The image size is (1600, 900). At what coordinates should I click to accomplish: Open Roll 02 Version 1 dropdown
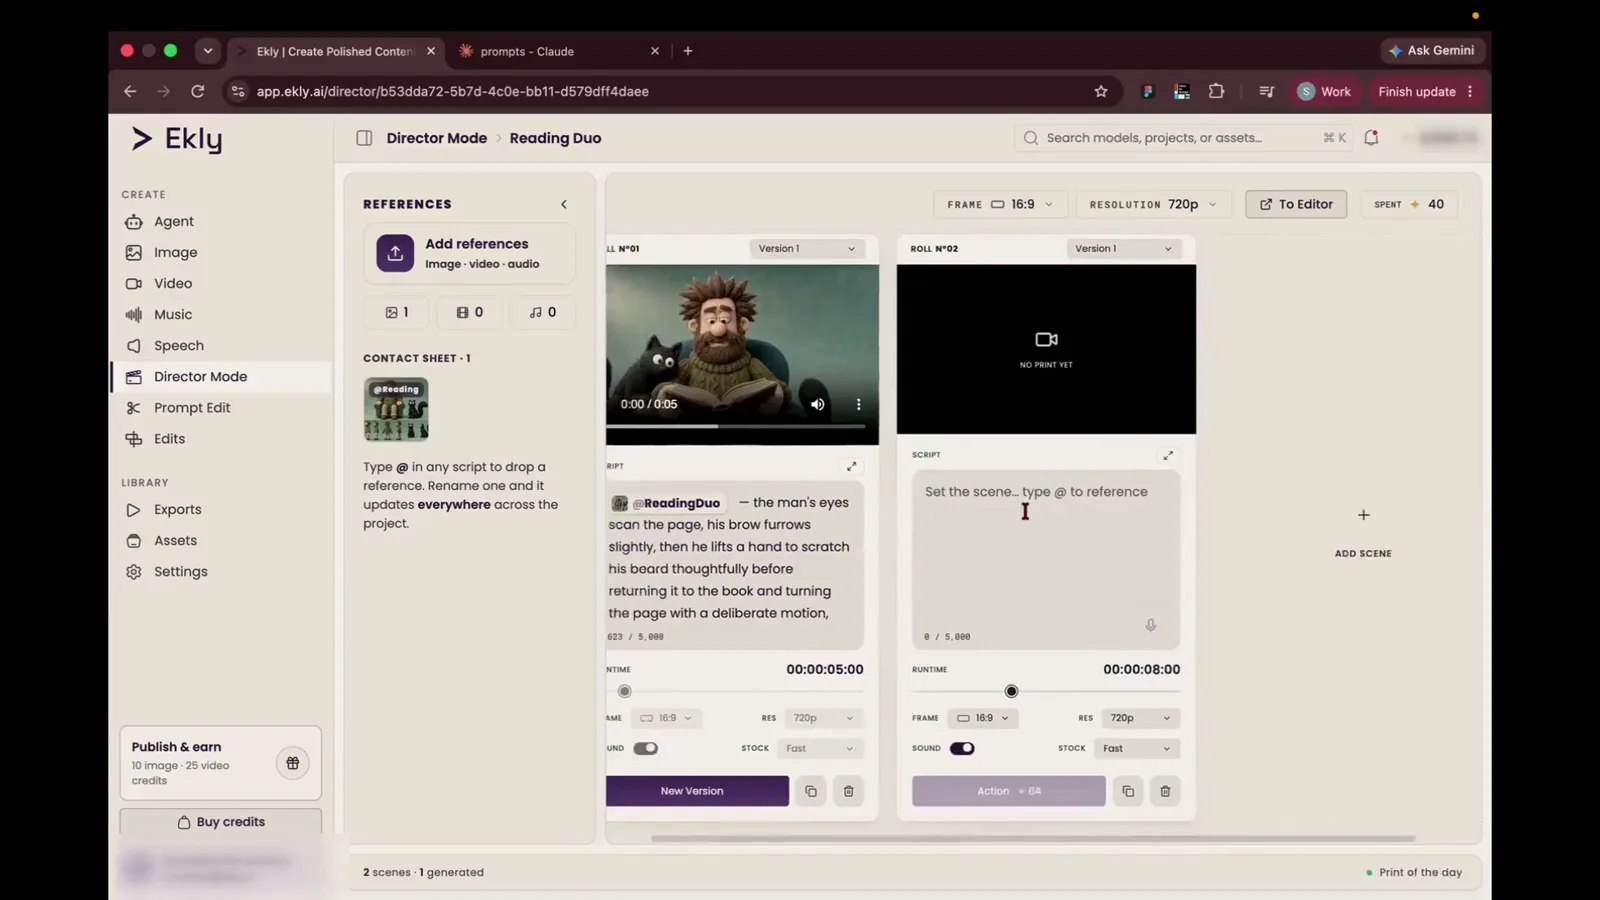[1122, 248]
